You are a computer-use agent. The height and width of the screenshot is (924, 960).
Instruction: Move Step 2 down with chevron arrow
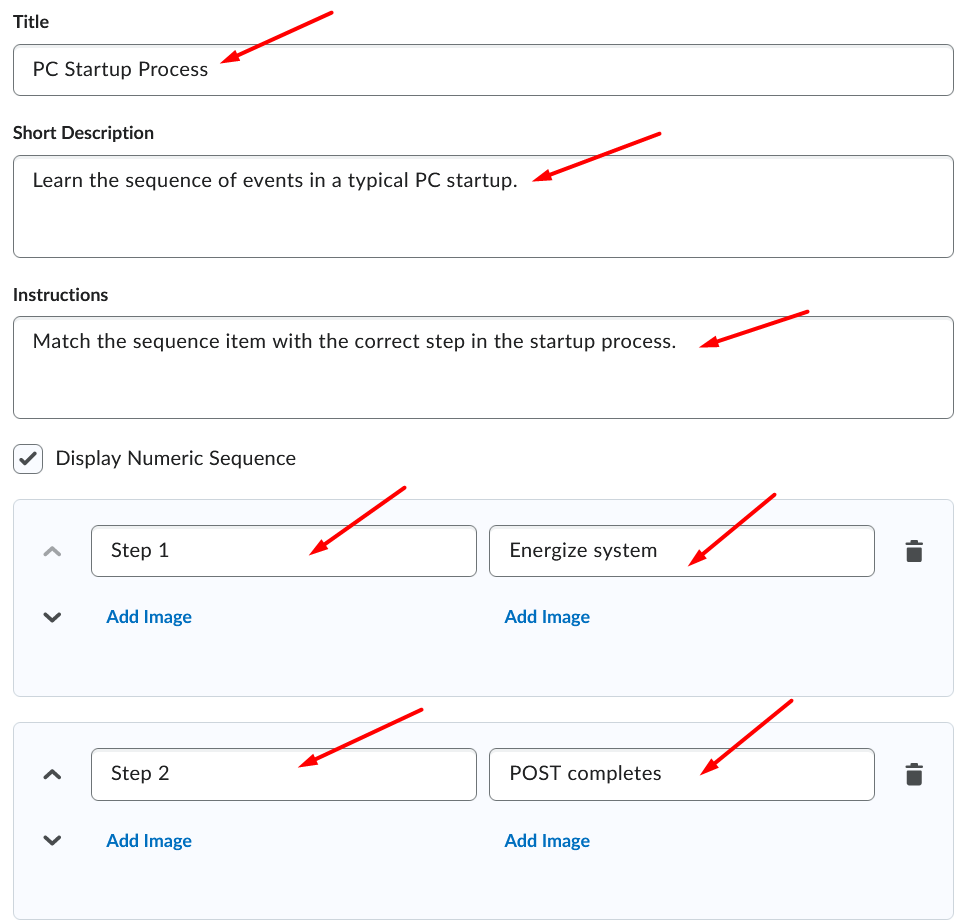(x=53, y=841)
